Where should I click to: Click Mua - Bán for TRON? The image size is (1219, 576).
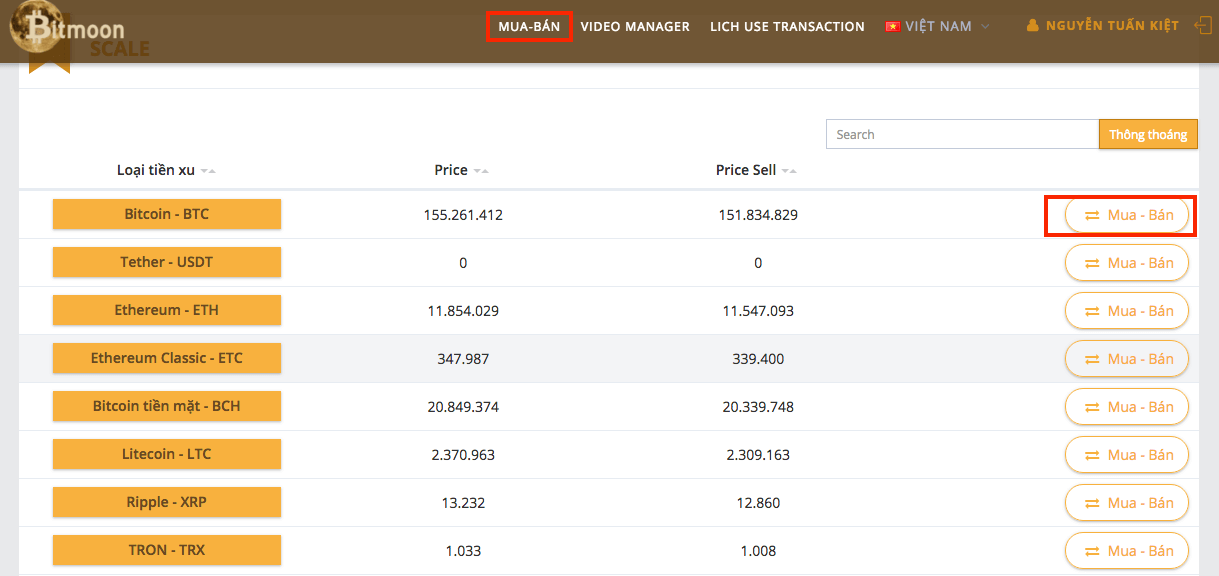click(x=1127, y=551)
